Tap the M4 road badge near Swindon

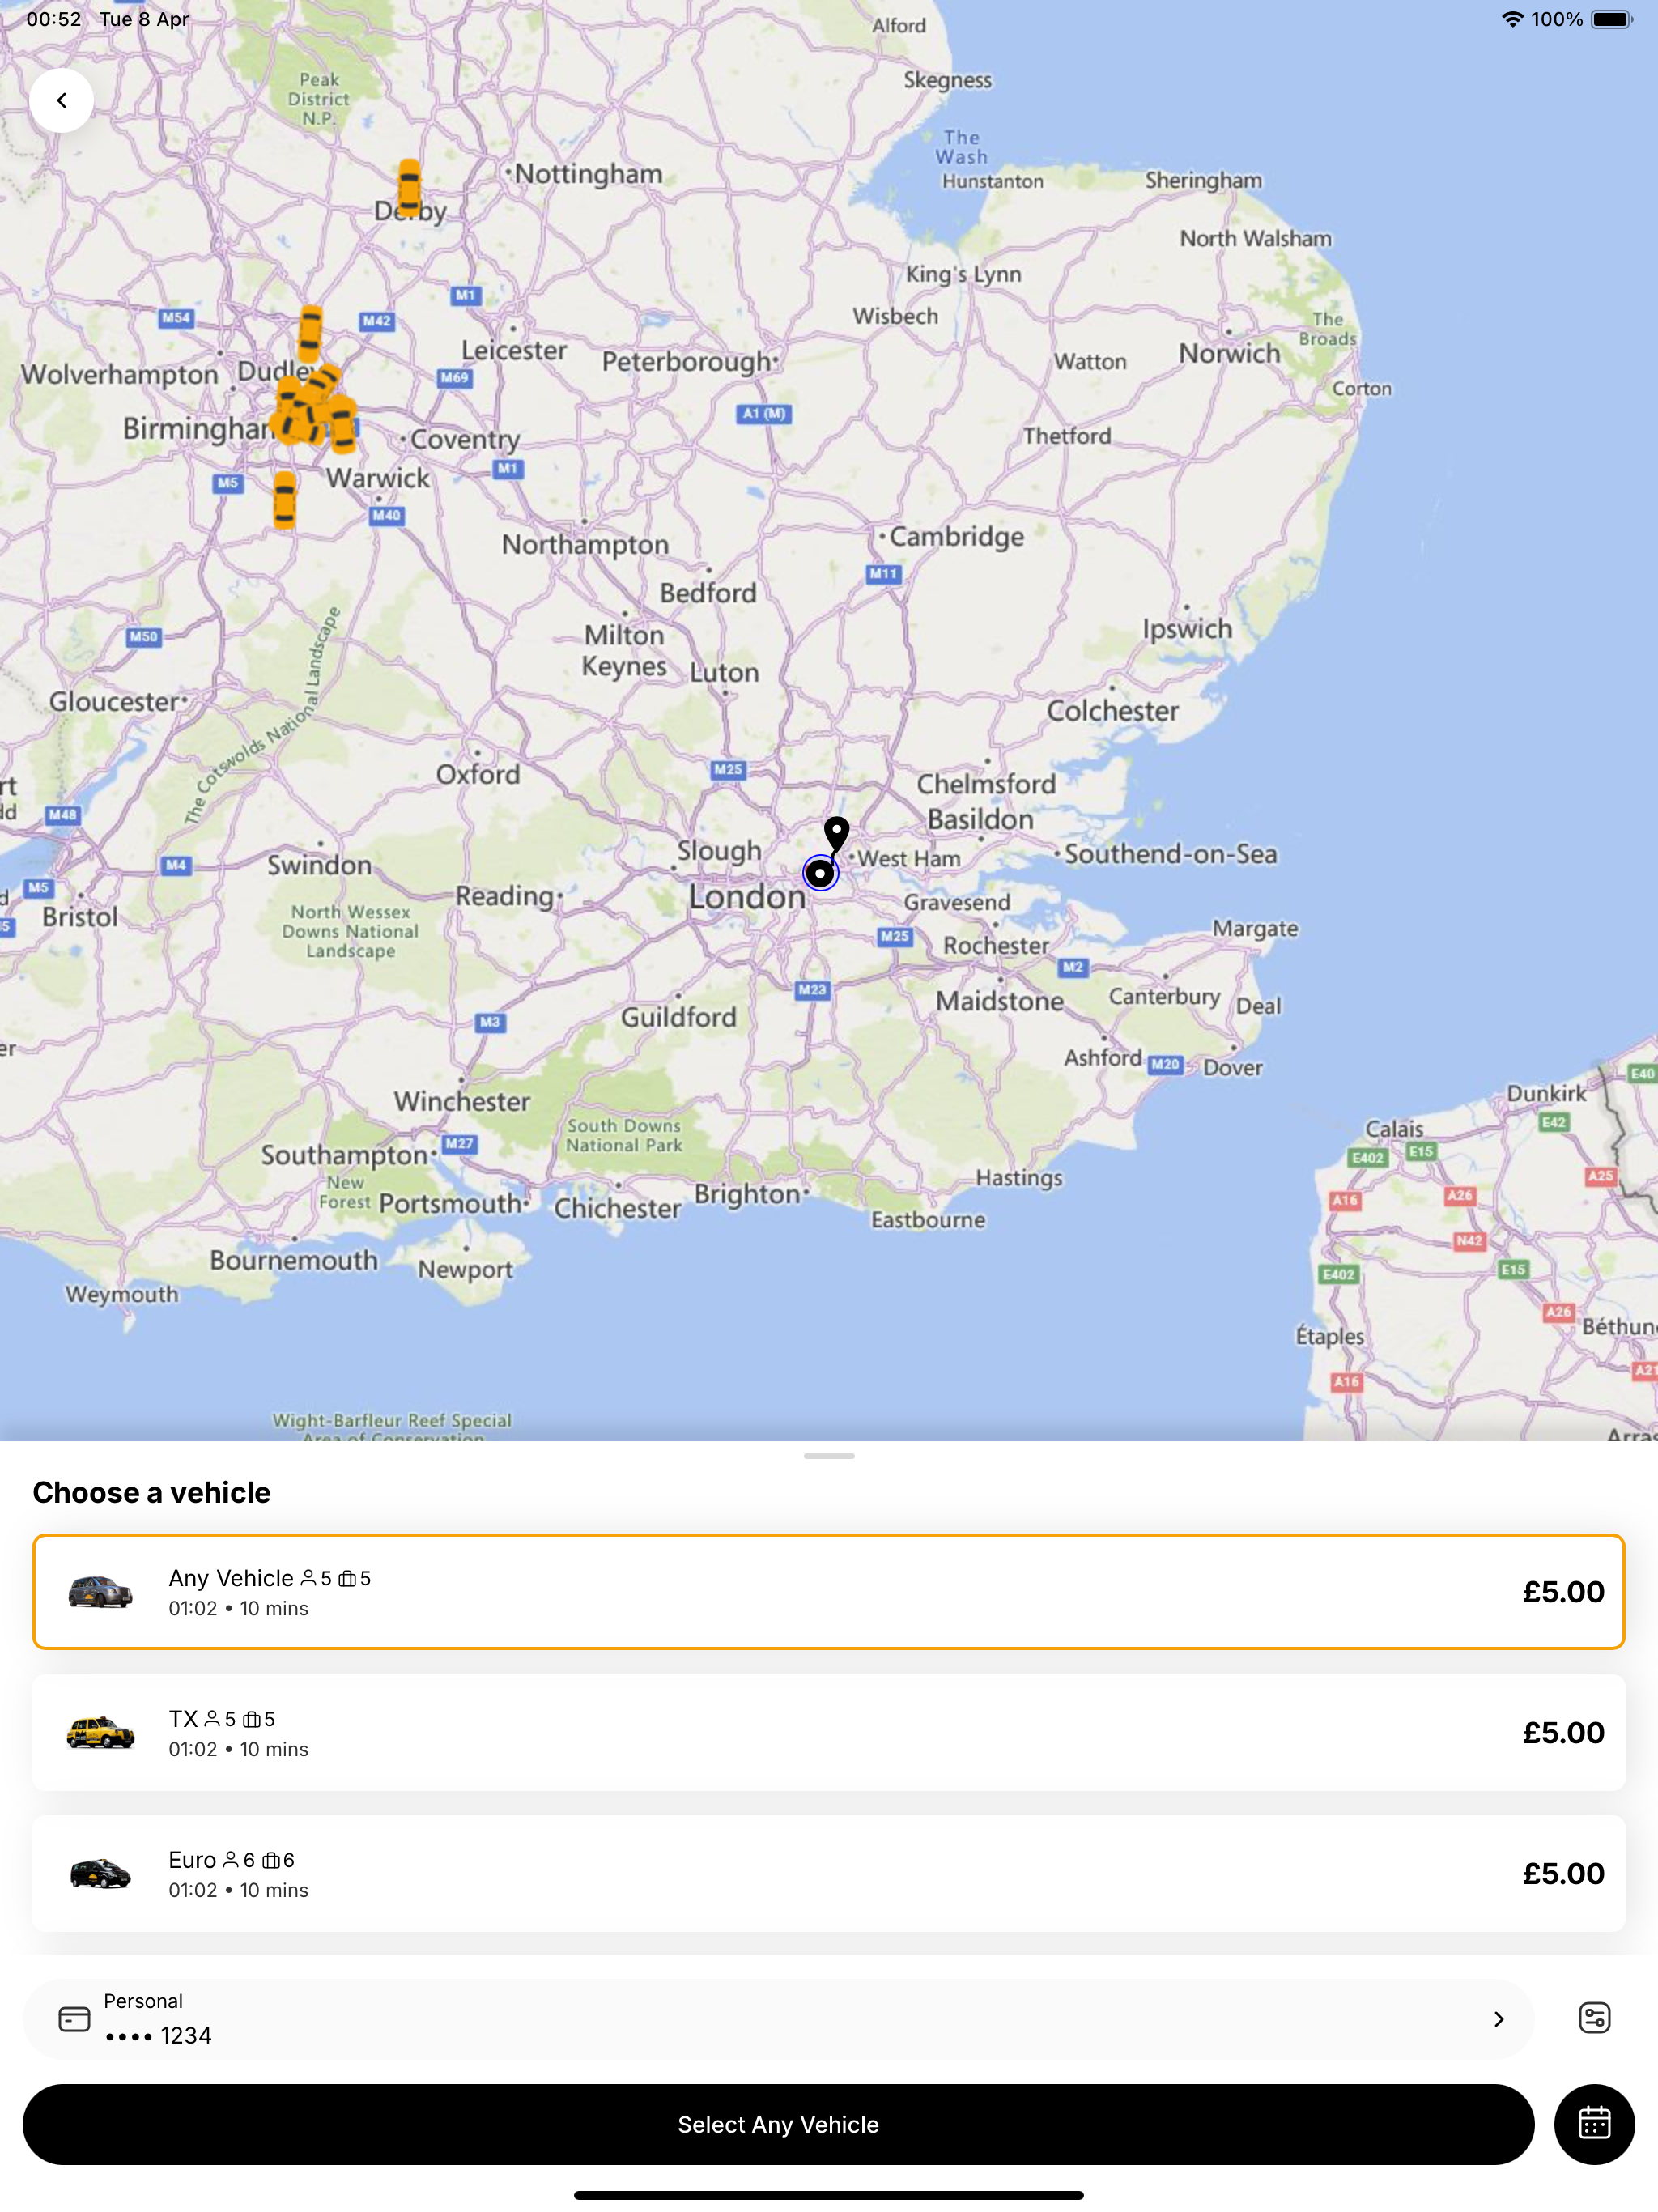click(175, 865)
